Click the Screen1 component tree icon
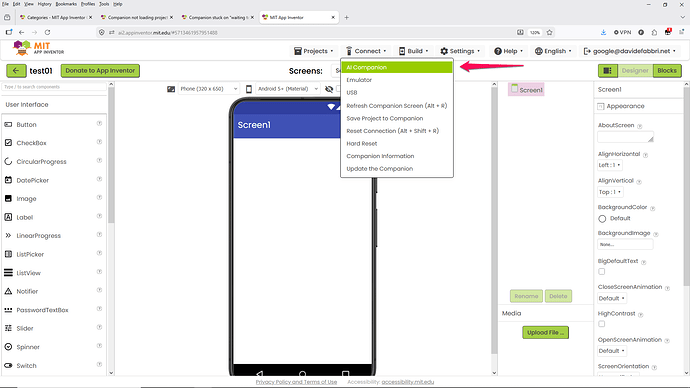690x388 pixels. coord(514,89)
